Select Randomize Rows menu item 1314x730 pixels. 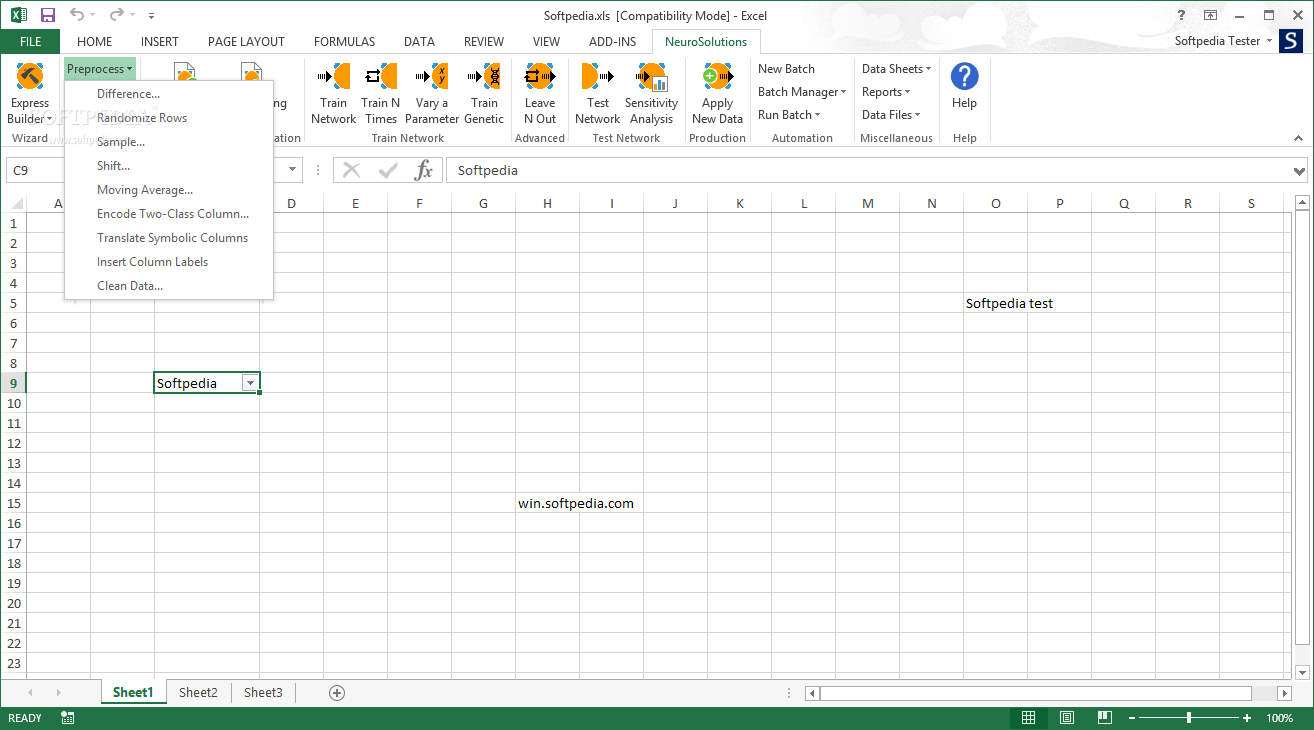(x=169, y=118)
